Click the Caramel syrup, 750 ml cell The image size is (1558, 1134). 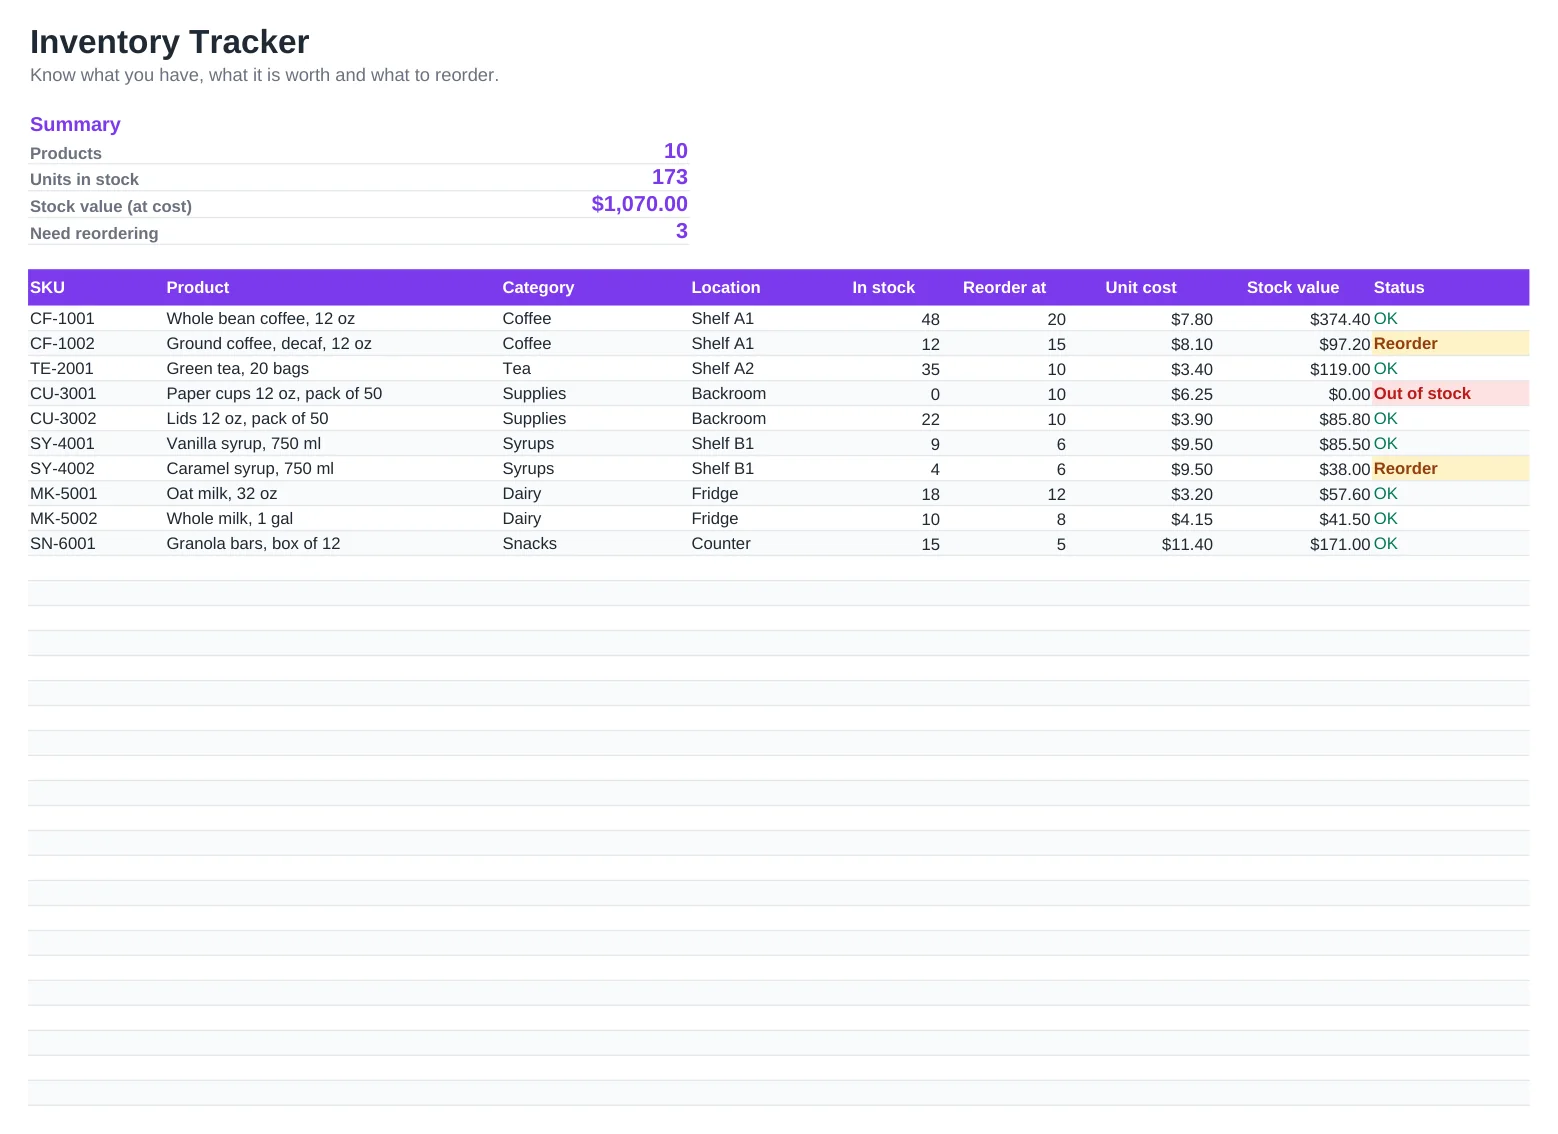coord(250,468)
